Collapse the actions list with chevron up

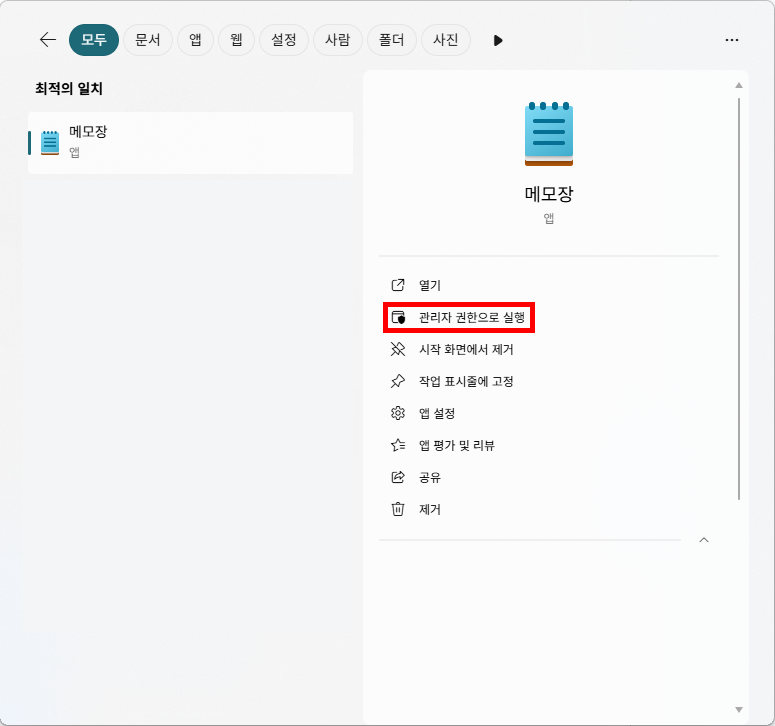[703, 540]
